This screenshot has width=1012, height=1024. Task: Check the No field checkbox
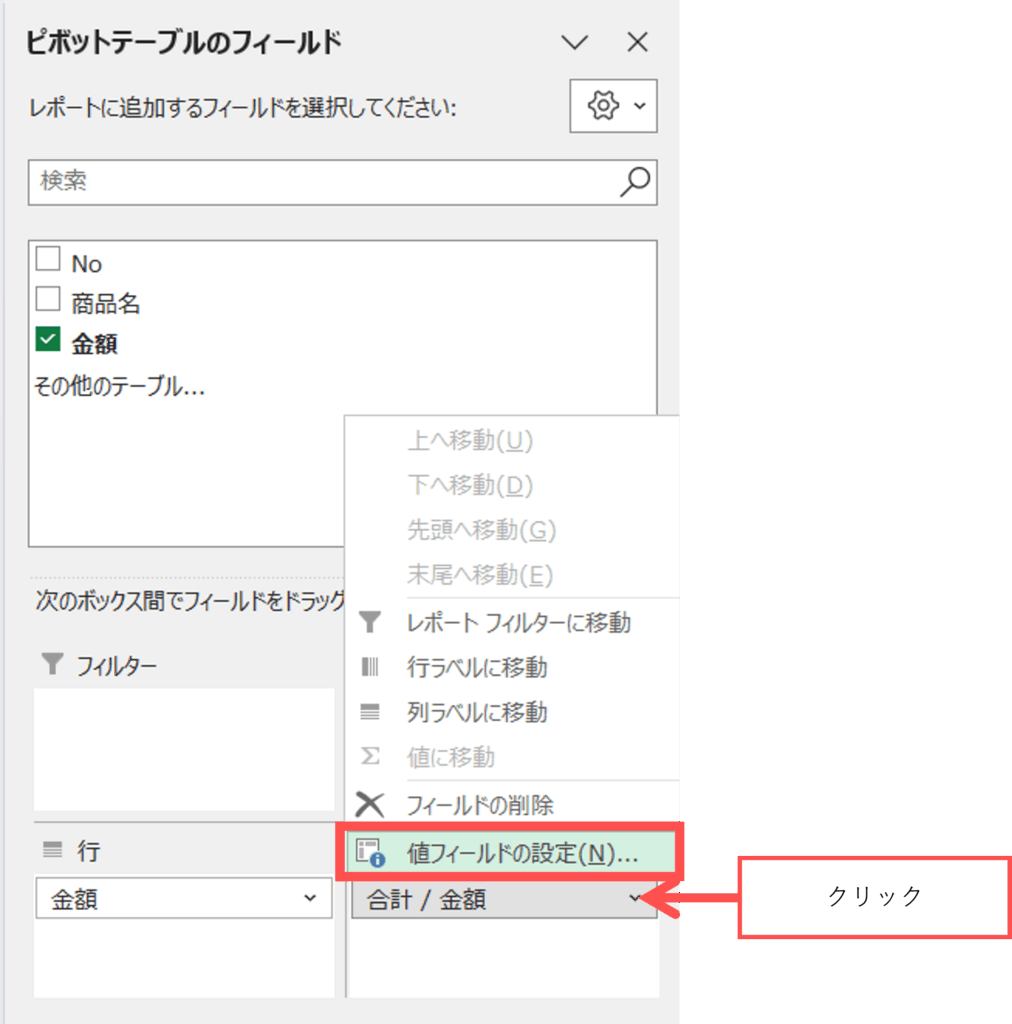48,261
